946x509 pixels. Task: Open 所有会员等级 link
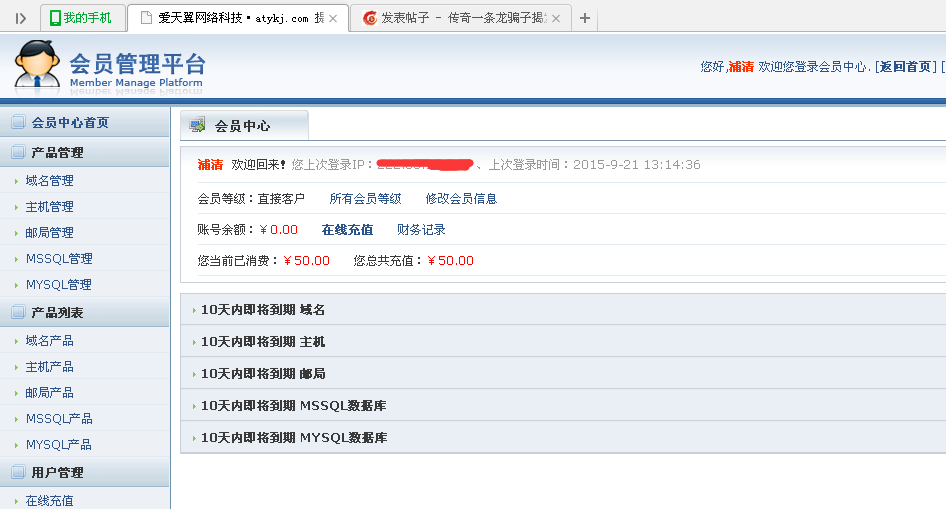click(365, 199)
